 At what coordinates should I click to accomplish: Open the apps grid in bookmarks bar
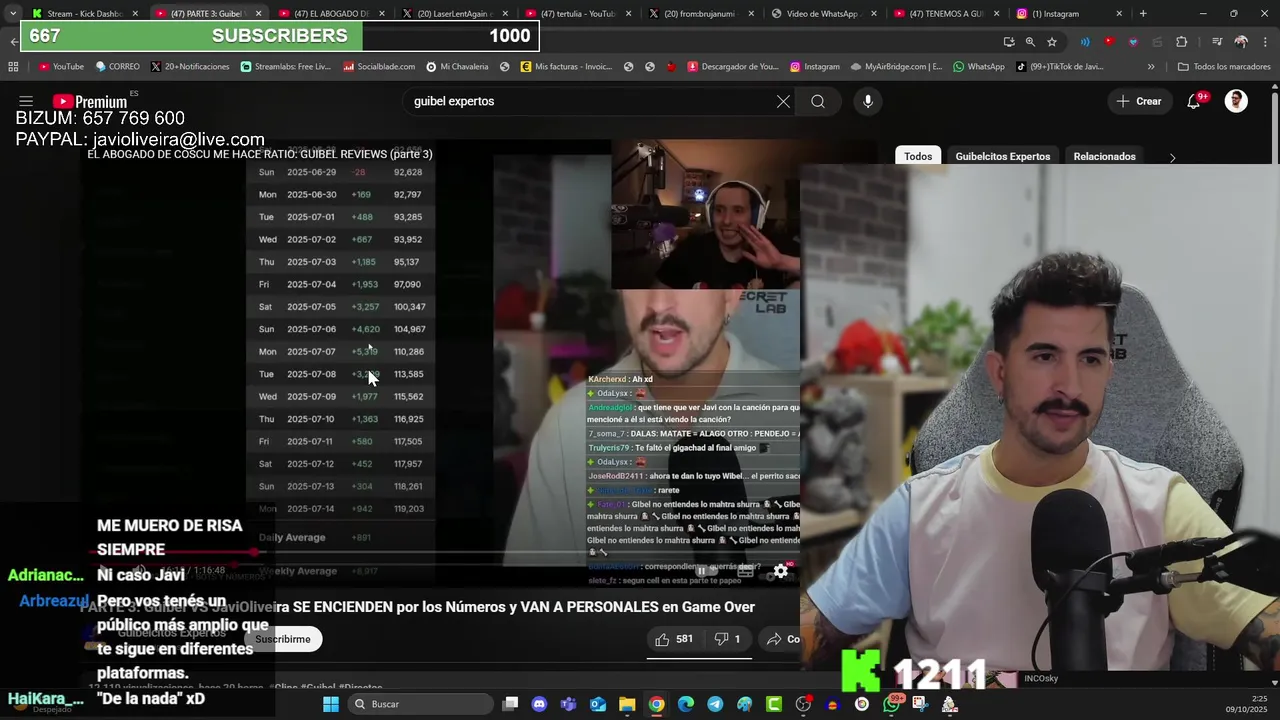(x=13, y=67)
